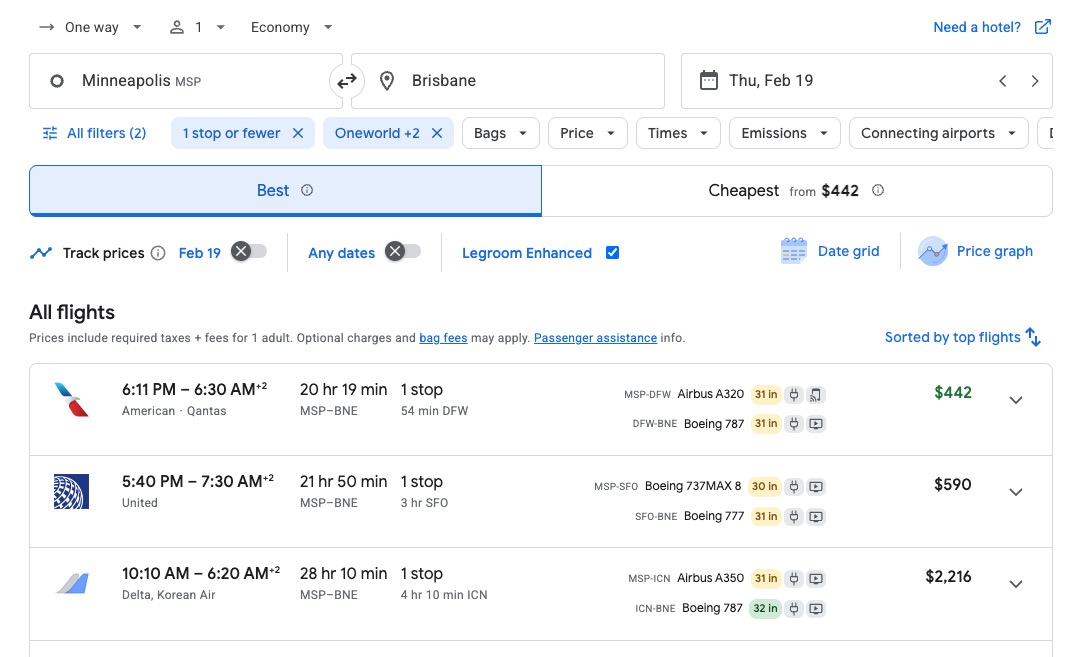Click the power outlet icon on MSP-DFW leg
The height and width of the screenshot is (657, 1084).
tap(794, 395)
